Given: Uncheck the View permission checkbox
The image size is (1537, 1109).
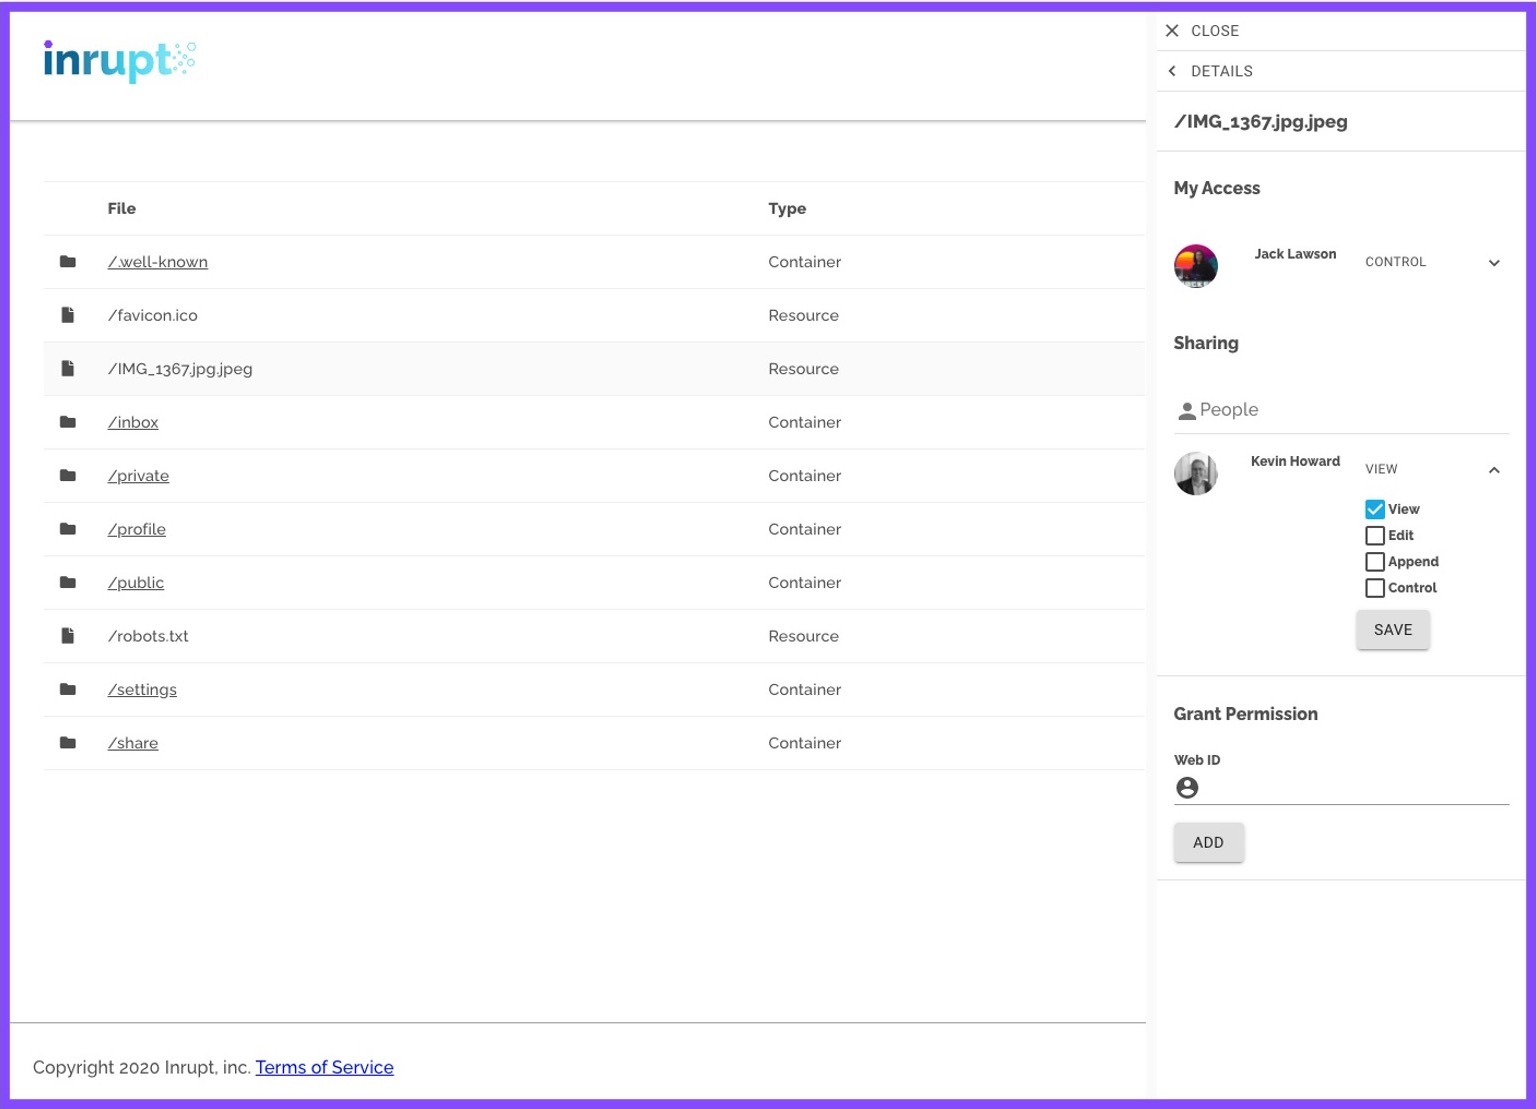Looking at the screenshot, I should (x=1375, y=509).
